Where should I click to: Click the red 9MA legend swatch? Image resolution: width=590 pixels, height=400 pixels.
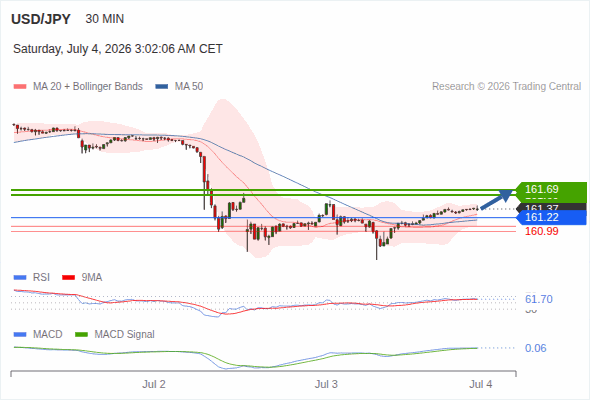pos(68,278)
